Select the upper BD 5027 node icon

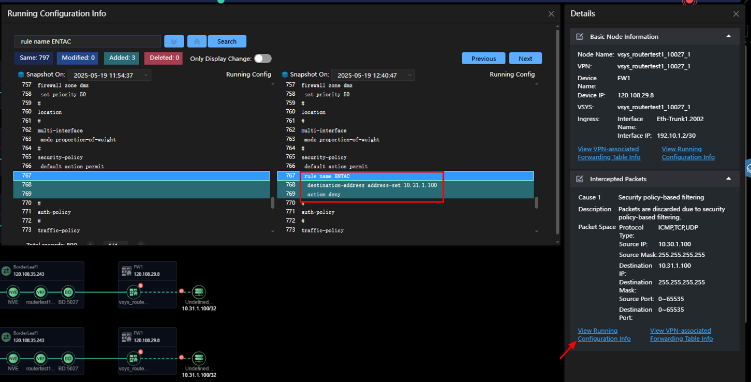[68, 292]
